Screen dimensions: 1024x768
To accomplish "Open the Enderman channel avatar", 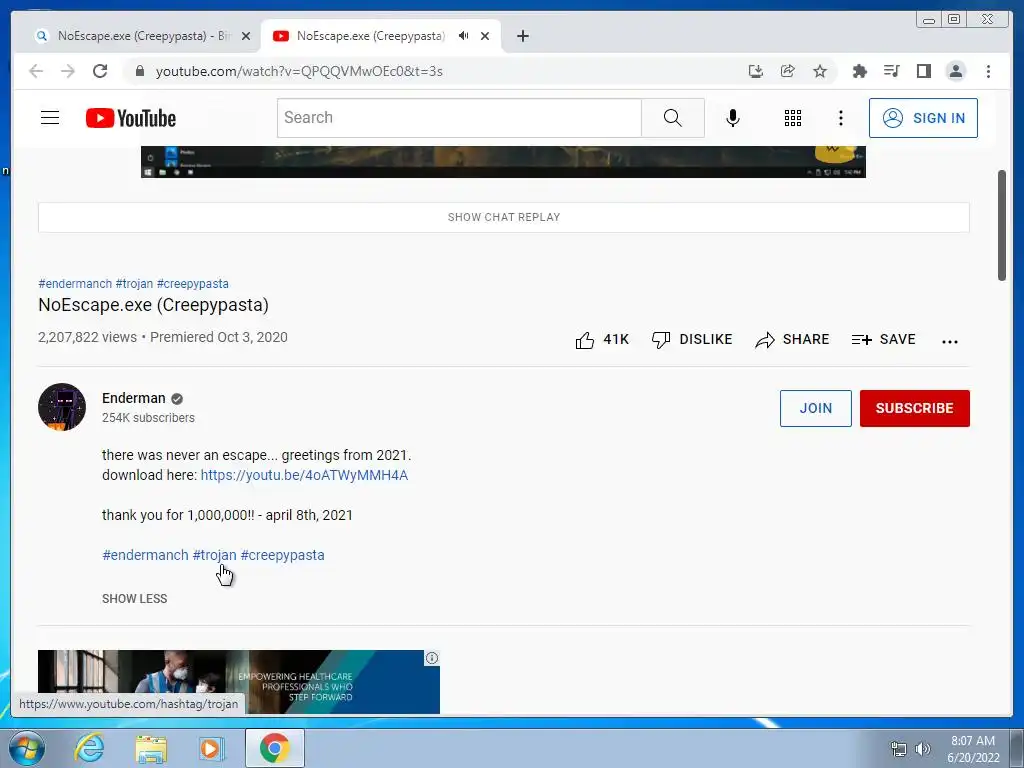I will coord(62,407).
